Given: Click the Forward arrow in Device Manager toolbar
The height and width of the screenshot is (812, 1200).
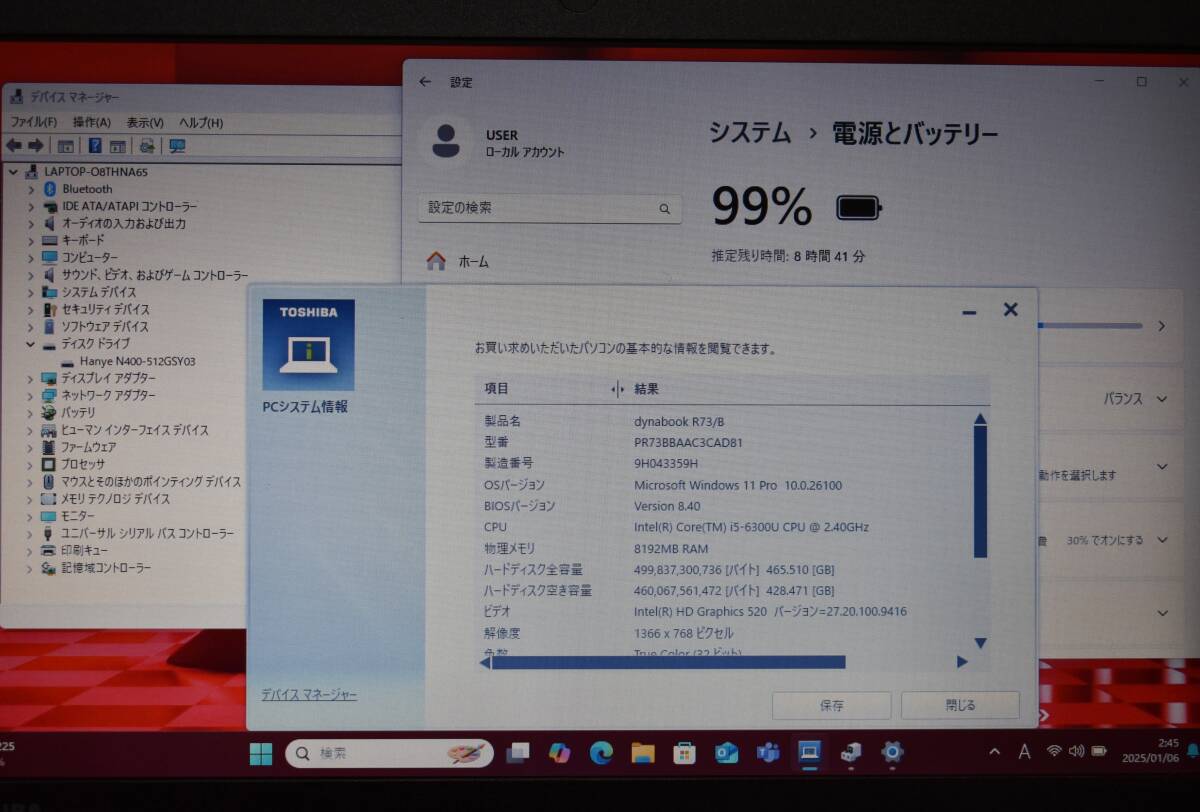Looking at the screenshot, I should coord(35,146).
